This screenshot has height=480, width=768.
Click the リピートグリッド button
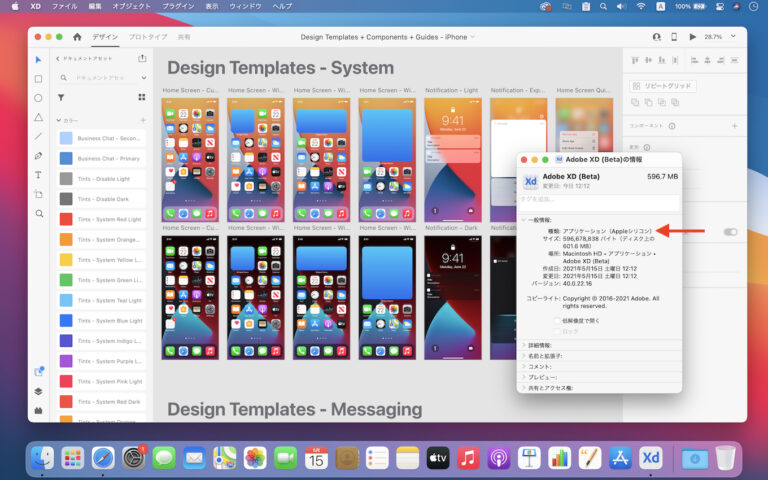pyautogui.click(x=667, y=86)
